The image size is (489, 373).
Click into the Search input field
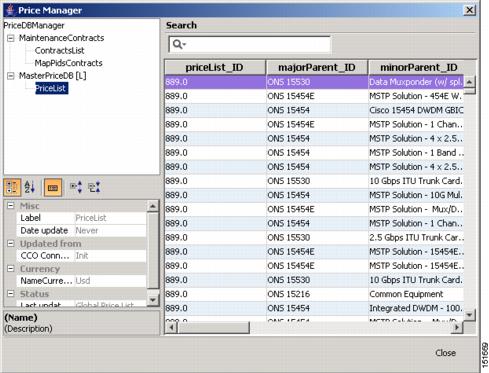click(250, 44)
